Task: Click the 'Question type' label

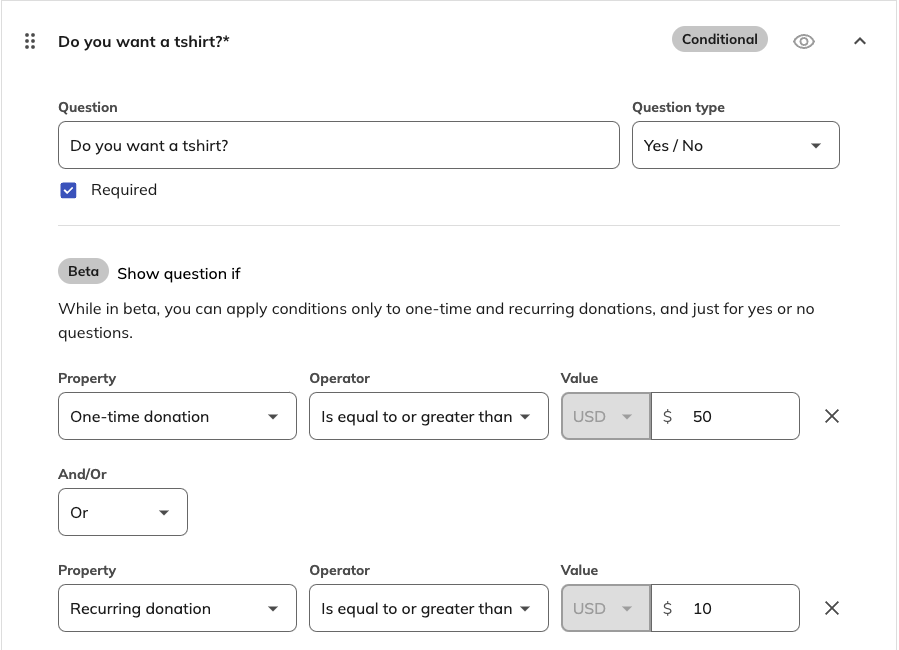Action: point(678,107)
